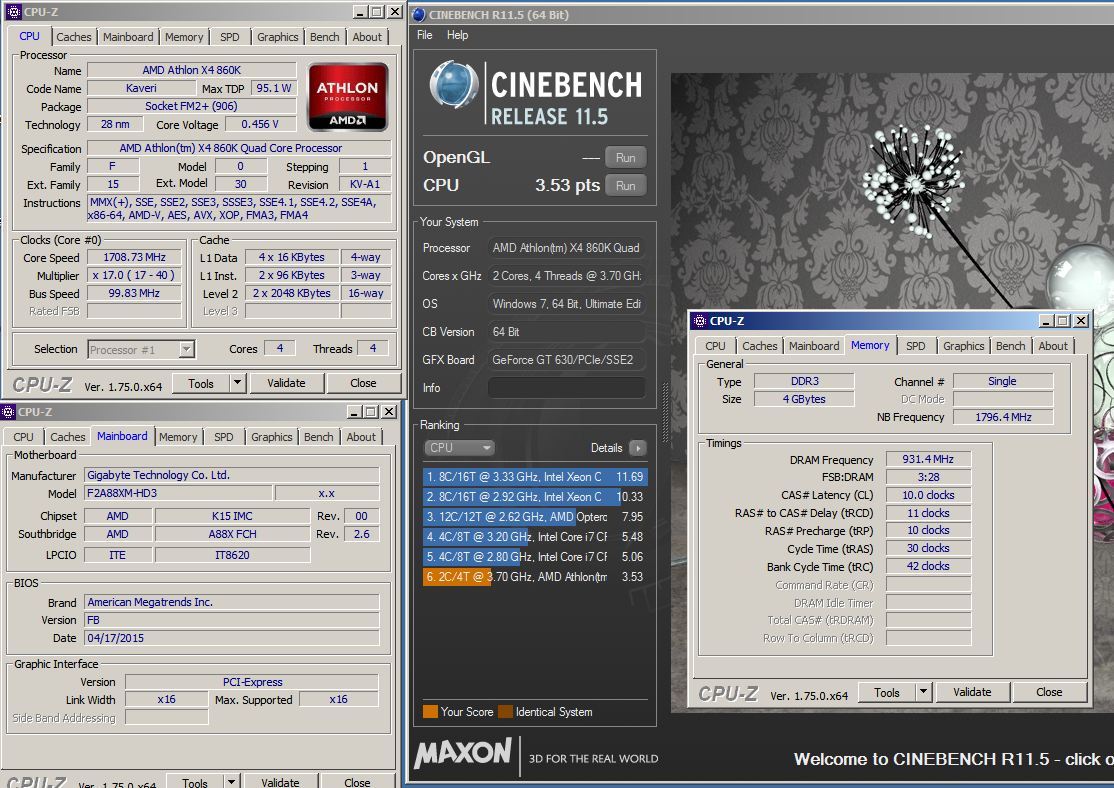Click the NB Frequency 1796.4 MHz value
This screenshot has width=1114, height=788.
(x=1002, y=417)
